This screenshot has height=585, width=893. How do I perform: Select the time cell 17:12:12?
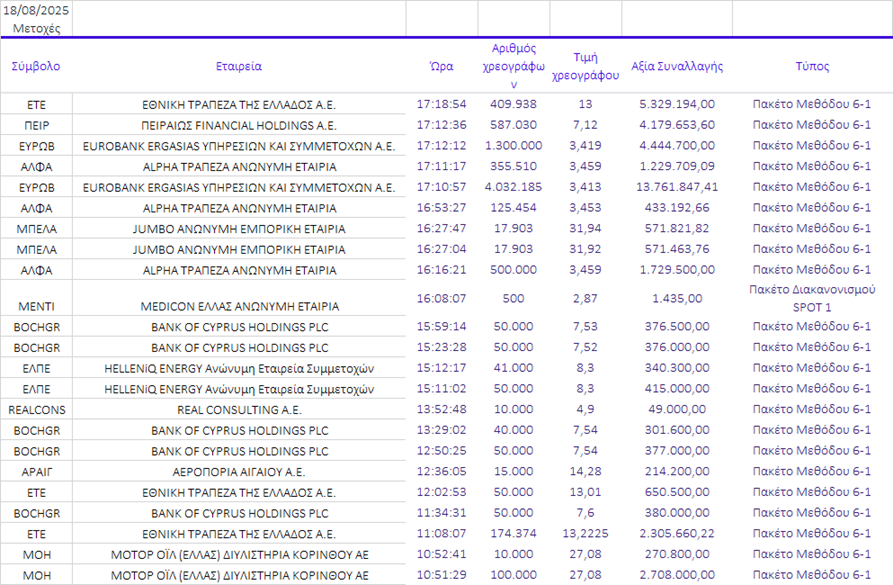point(441,145)
